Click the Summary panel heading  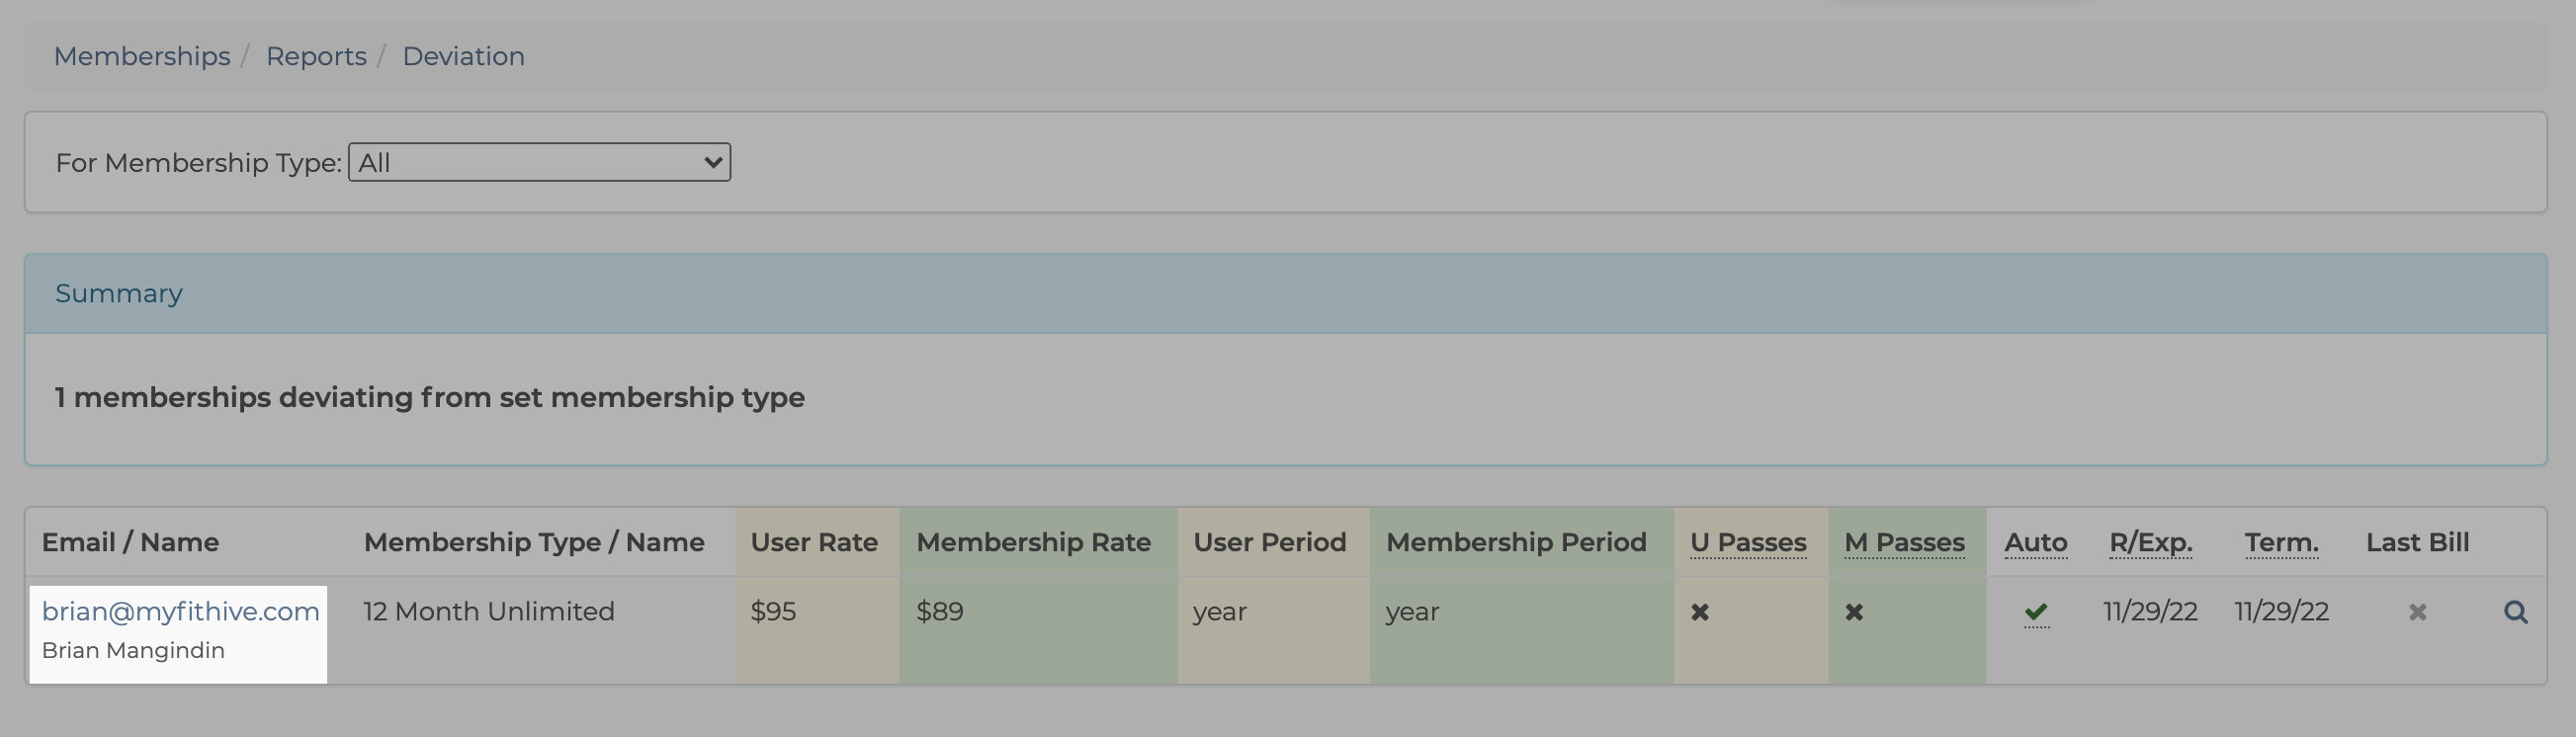118,293
